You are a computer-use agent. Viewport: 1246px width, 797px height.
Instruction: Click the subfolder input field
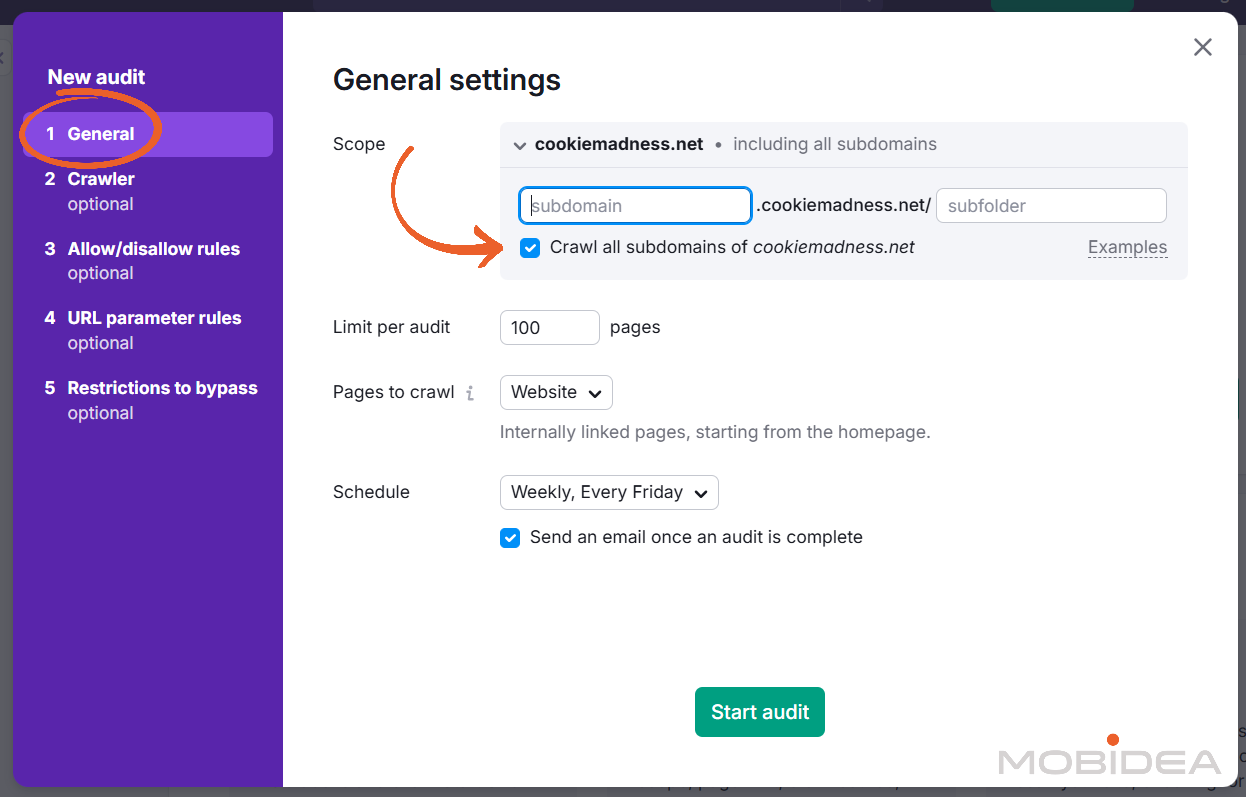pyautogui.click(x=1050, y=205)
